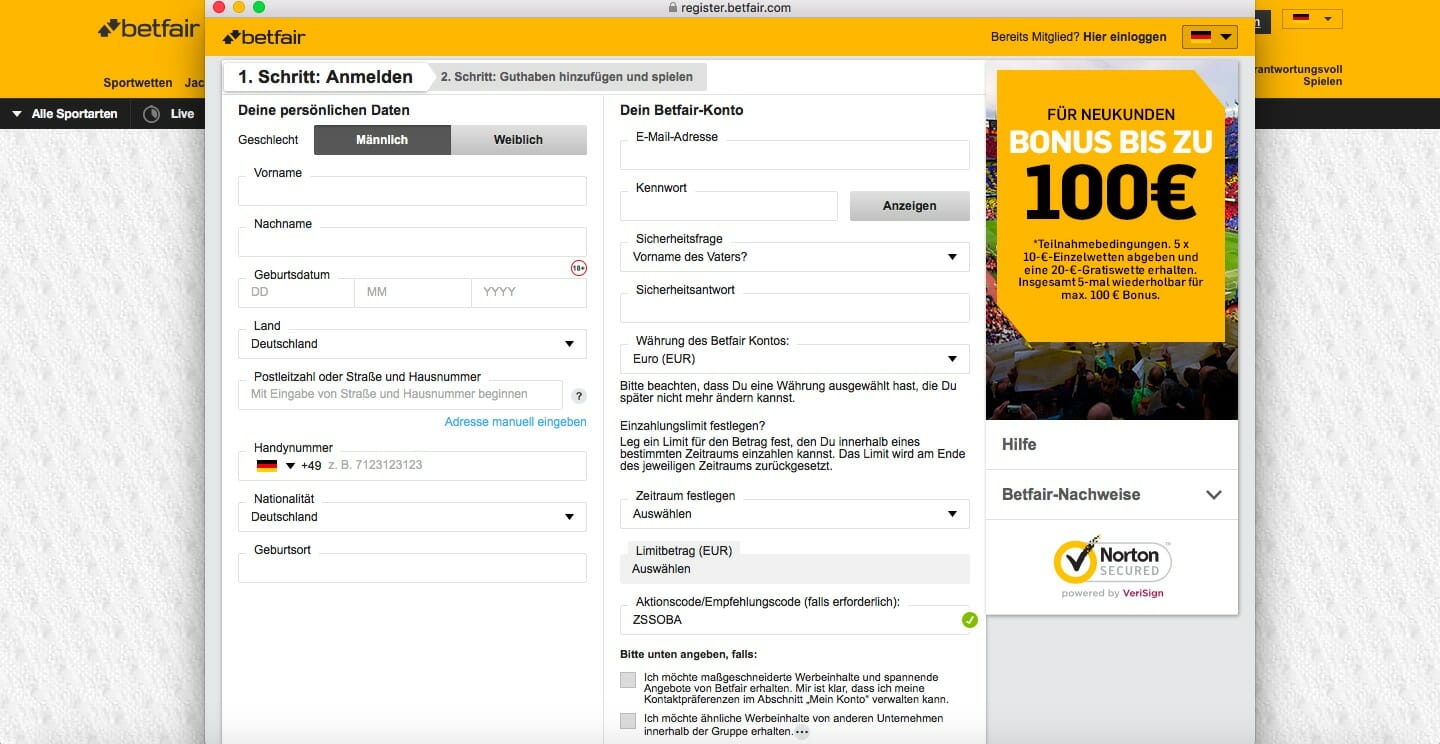Click the address help question mark icon
1440x744 pixels.
[579, 396]
